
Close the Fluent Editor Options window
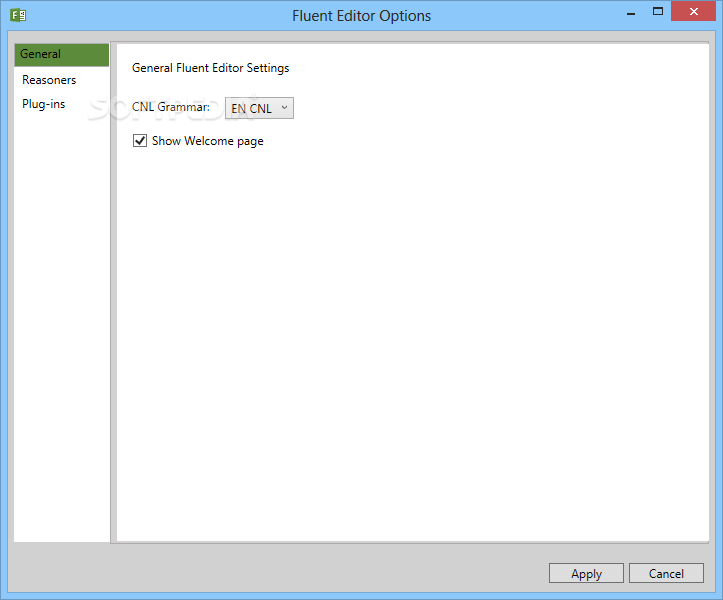click(x=693, y=12)
